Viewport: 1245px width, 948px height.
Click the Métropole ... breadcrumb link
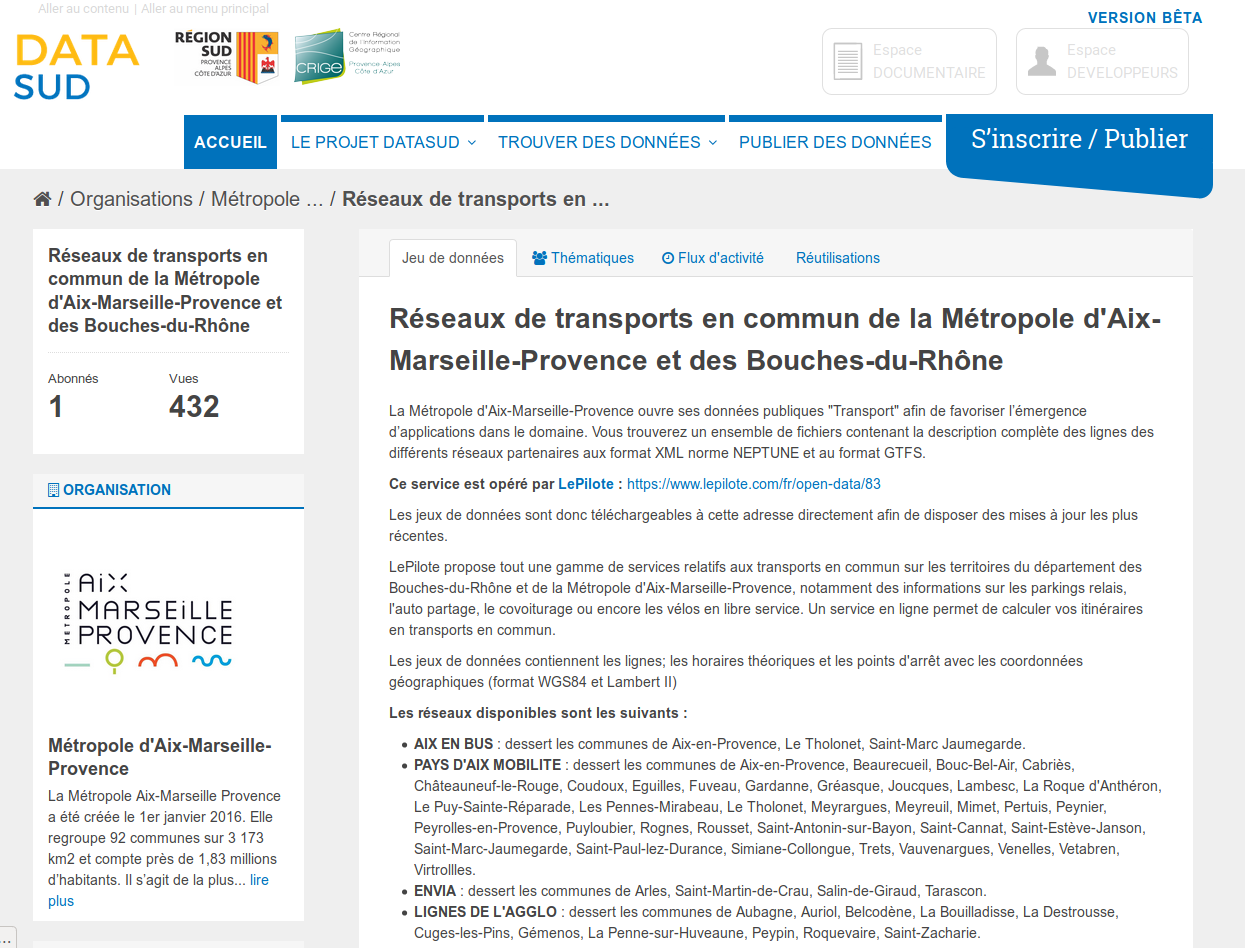(x=267, y=199)
